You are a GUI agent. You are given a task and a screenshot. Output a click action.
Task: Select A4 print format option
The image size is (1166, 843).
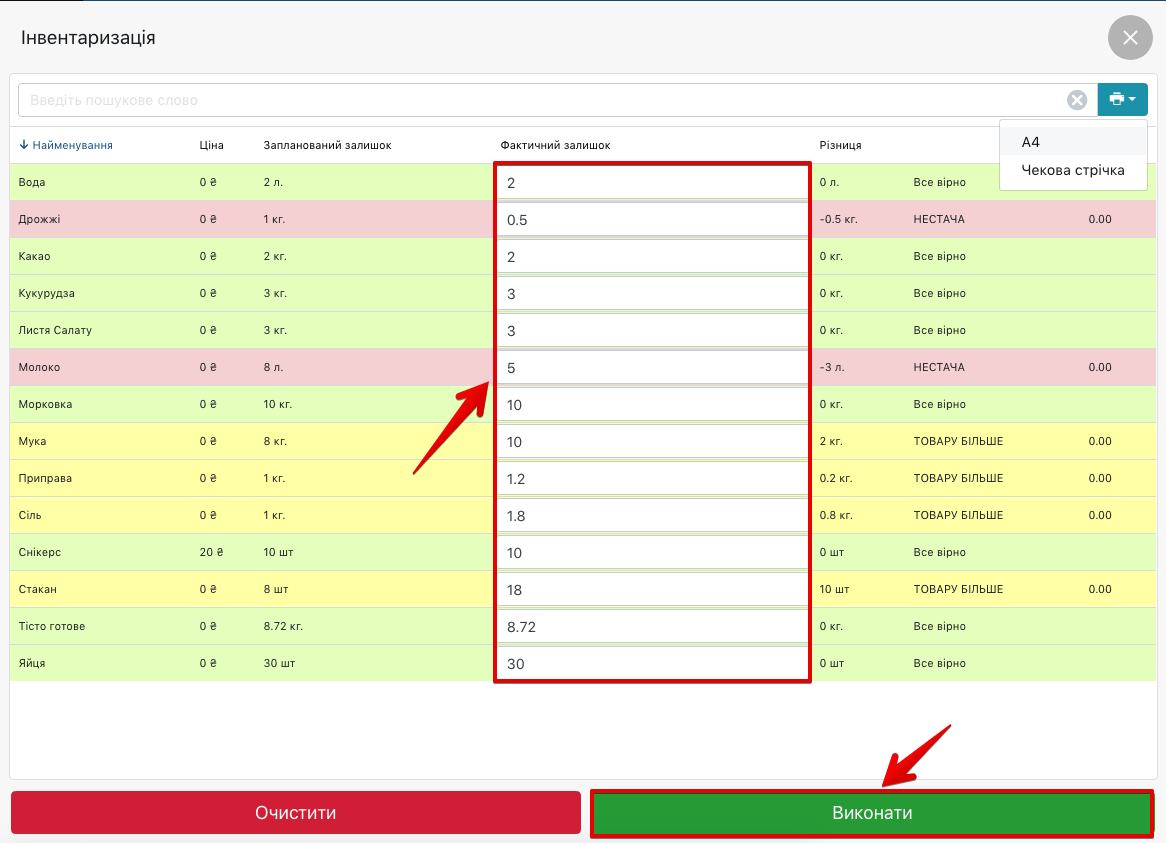tap(1031, 142)
